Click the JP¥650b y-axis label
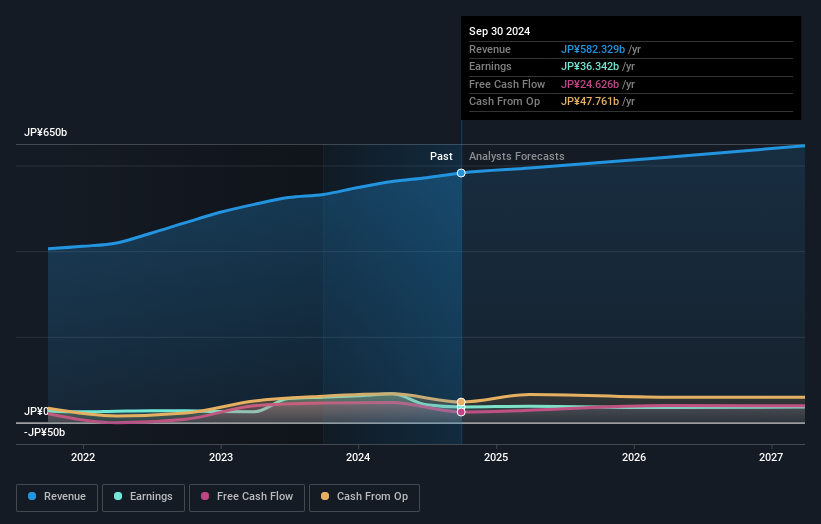Image resolution: width=821 pixels, height=524 pixels. 46,132
